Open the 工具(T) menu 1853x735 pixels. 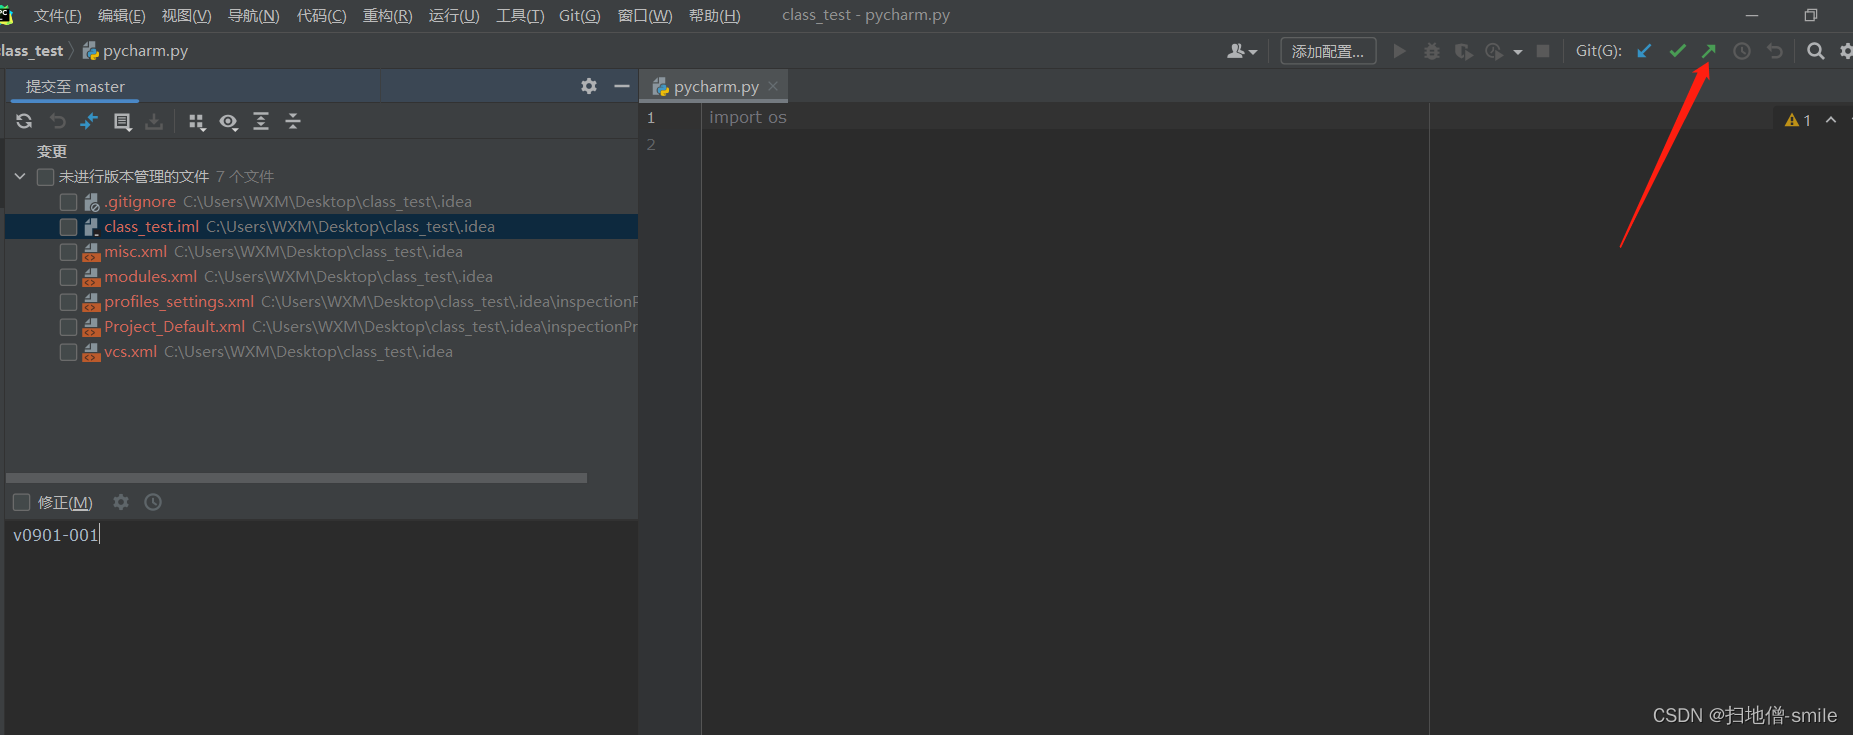coord(520,16)
